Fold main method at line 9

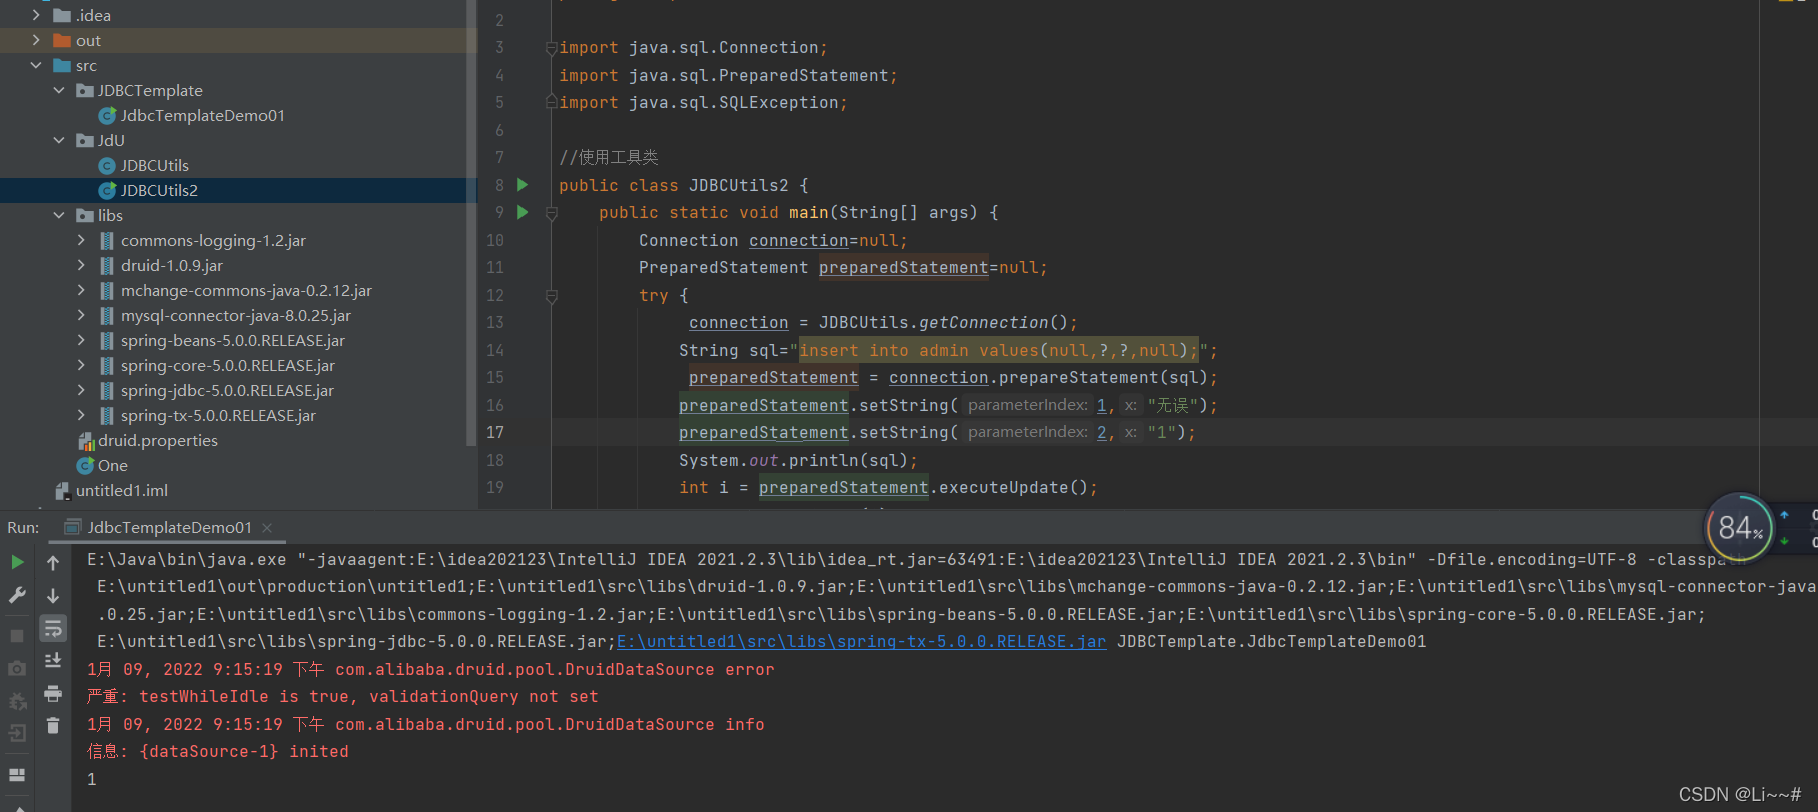pos(551,213)
